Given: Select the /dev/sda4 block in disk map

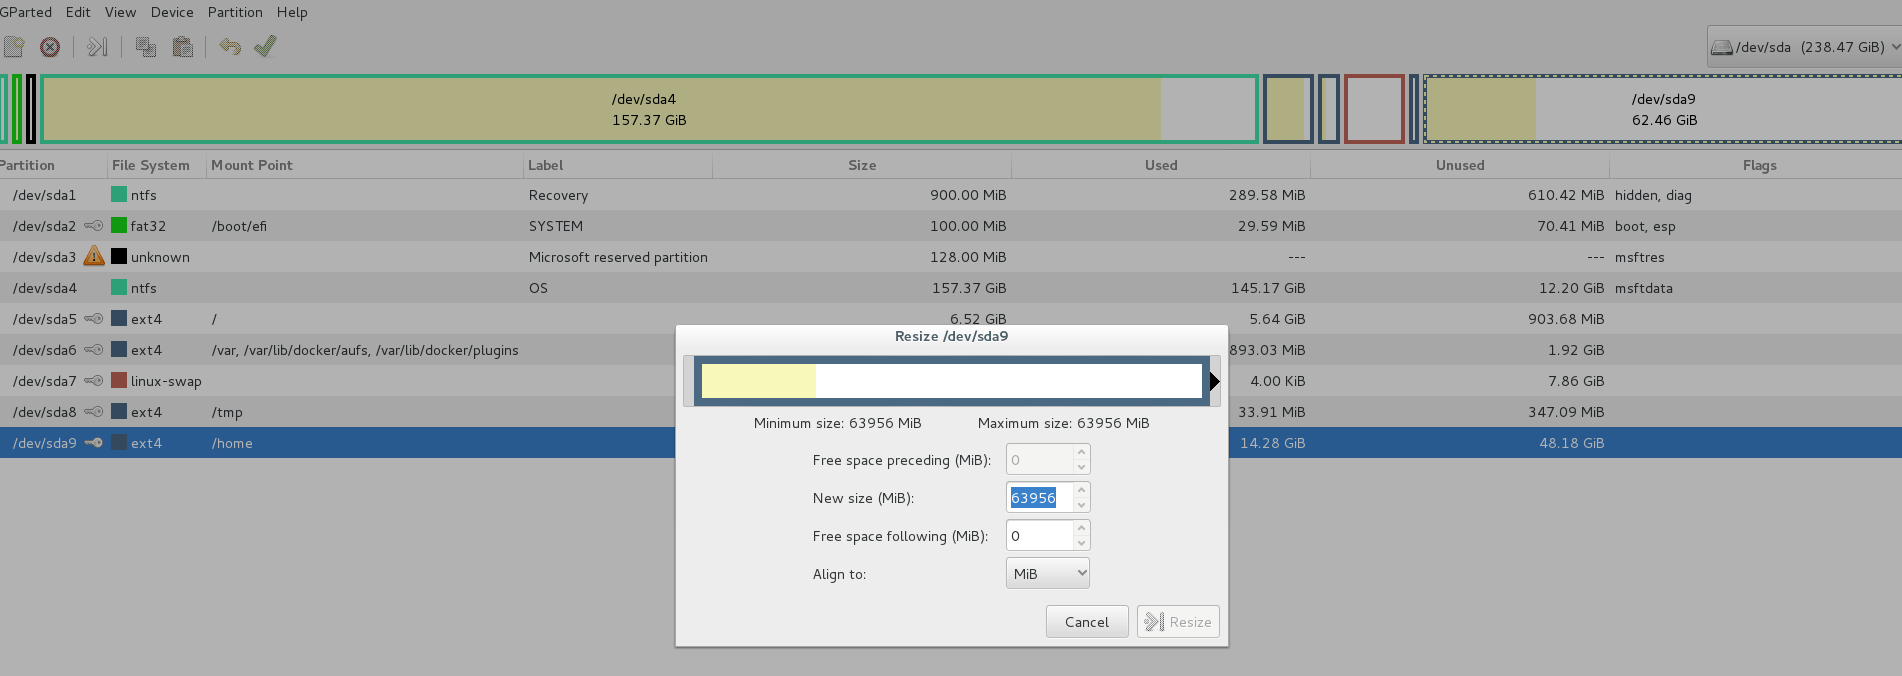Looking at the screenshot, I should click(x=649, y=109).
